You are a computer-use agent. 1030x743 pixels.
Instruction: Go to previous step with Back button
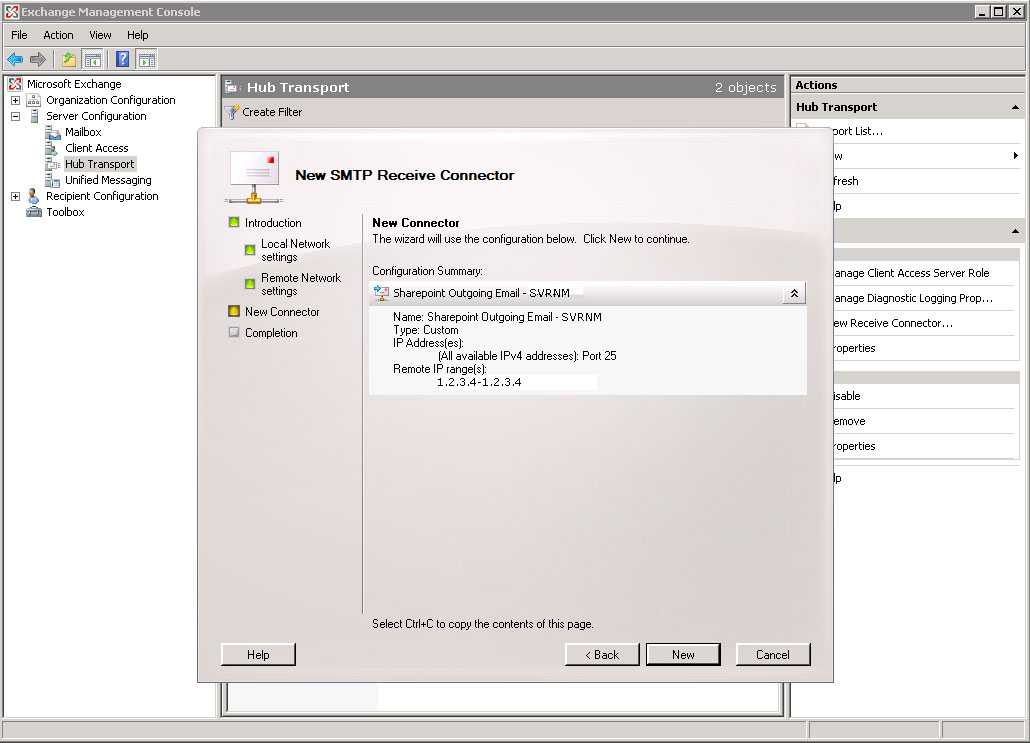602,654
